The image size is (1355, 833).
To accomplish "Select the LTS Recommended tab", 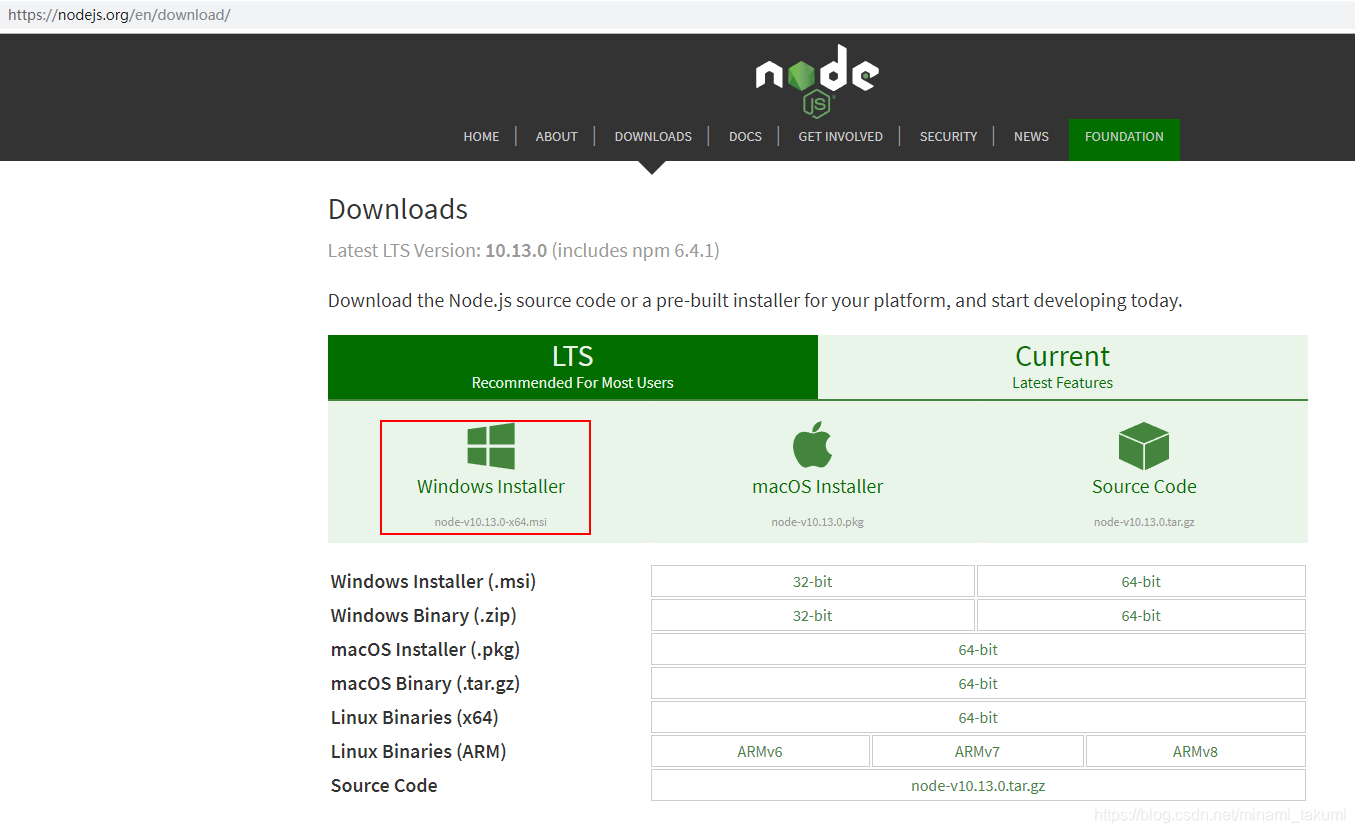I will 573,367.
